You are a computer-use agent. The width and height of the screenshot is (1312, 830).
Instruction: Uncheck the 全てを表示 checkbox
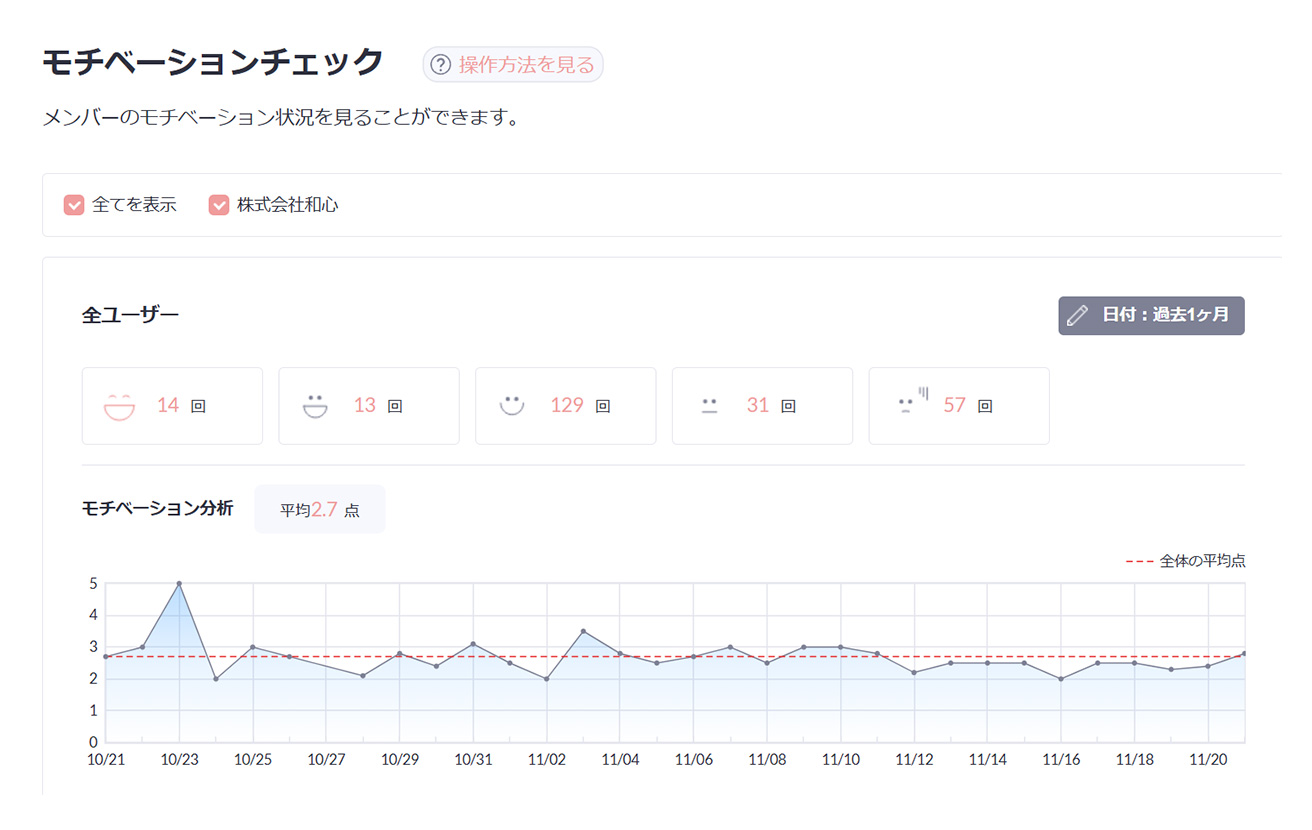click(x=74, y=205)
